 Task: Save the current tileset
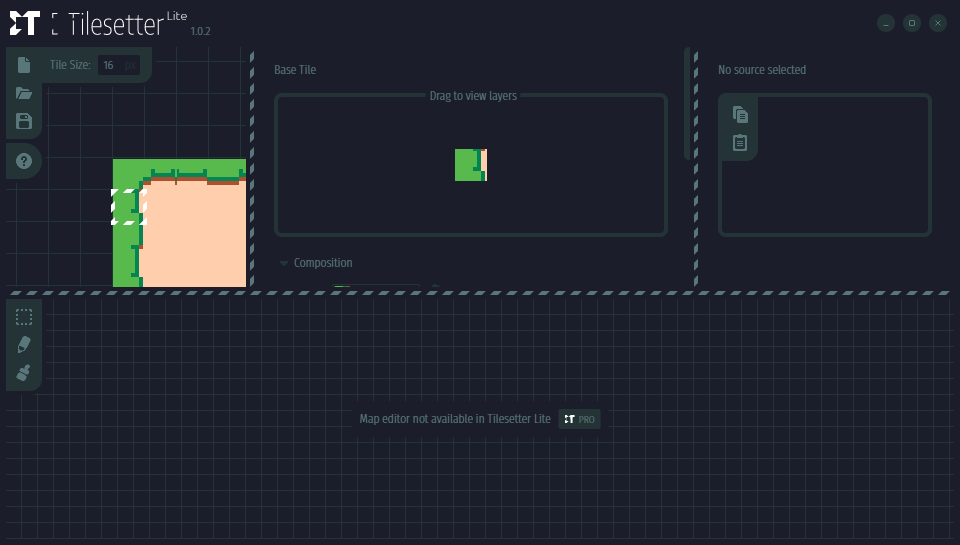24,121
